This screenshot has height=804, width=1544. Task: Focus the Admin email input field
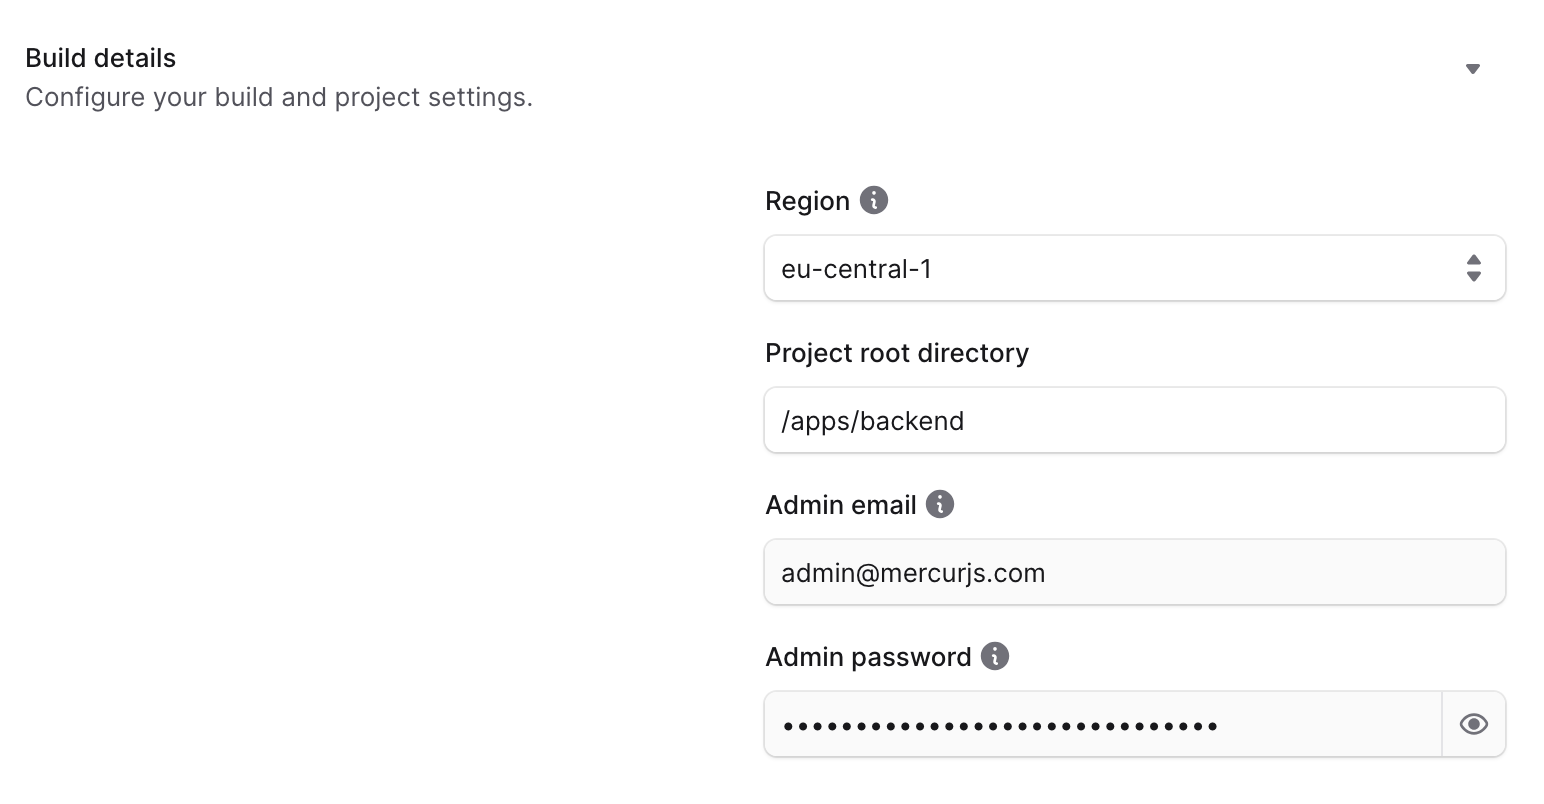tap(1134, 572)
